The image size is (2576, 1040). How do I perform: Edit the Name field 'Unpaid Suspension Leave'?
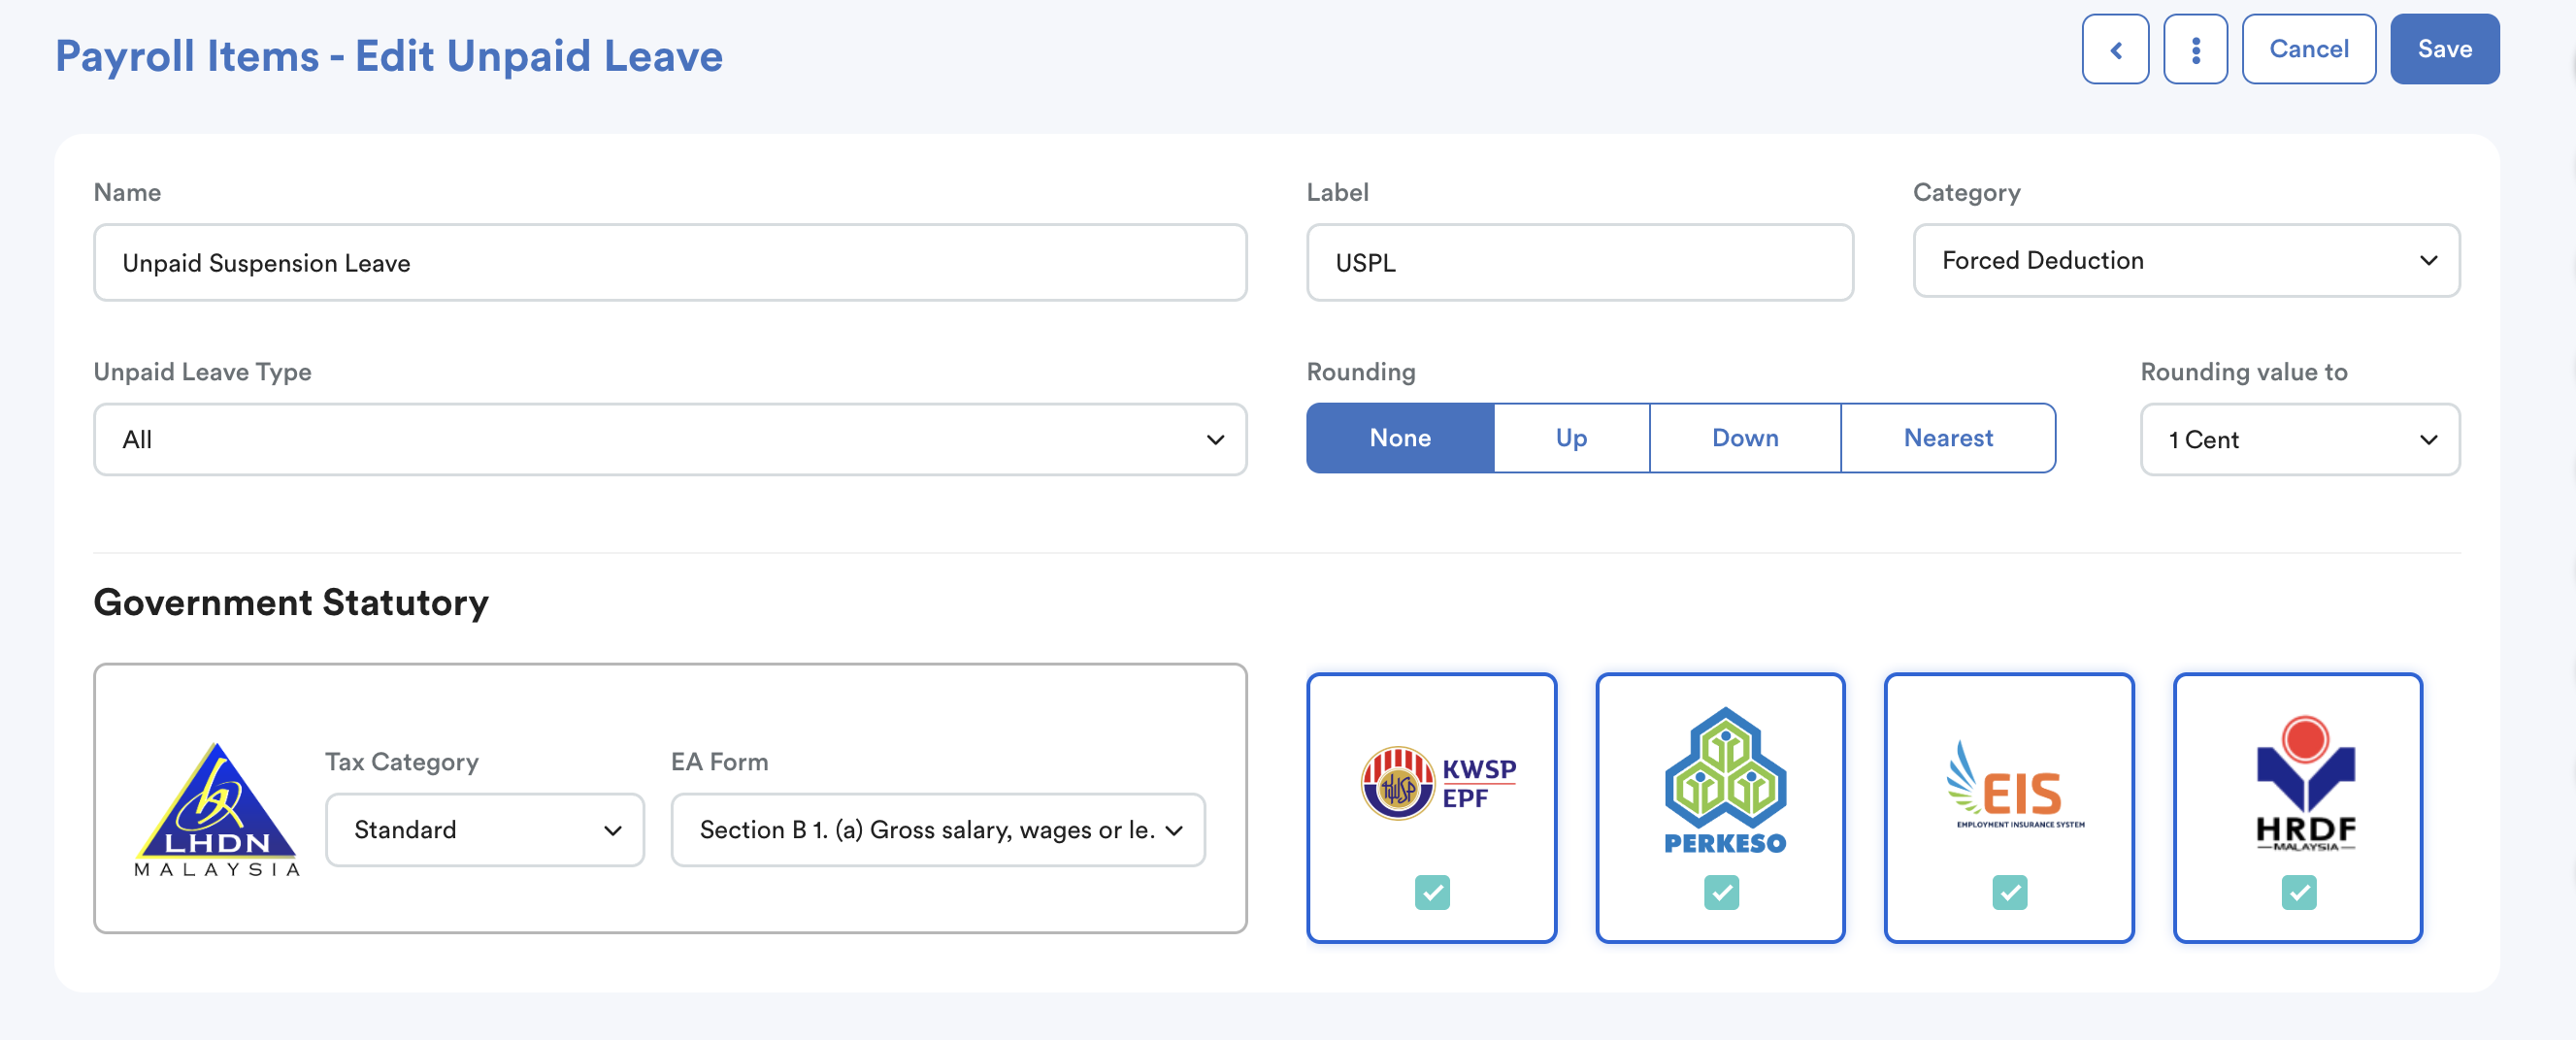coord(670,262)
